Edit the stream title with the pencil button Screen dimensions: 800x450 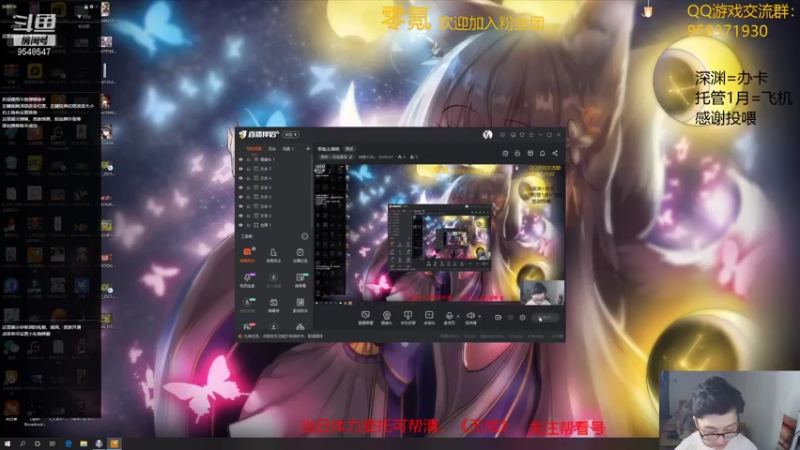[x=351, y=157]
